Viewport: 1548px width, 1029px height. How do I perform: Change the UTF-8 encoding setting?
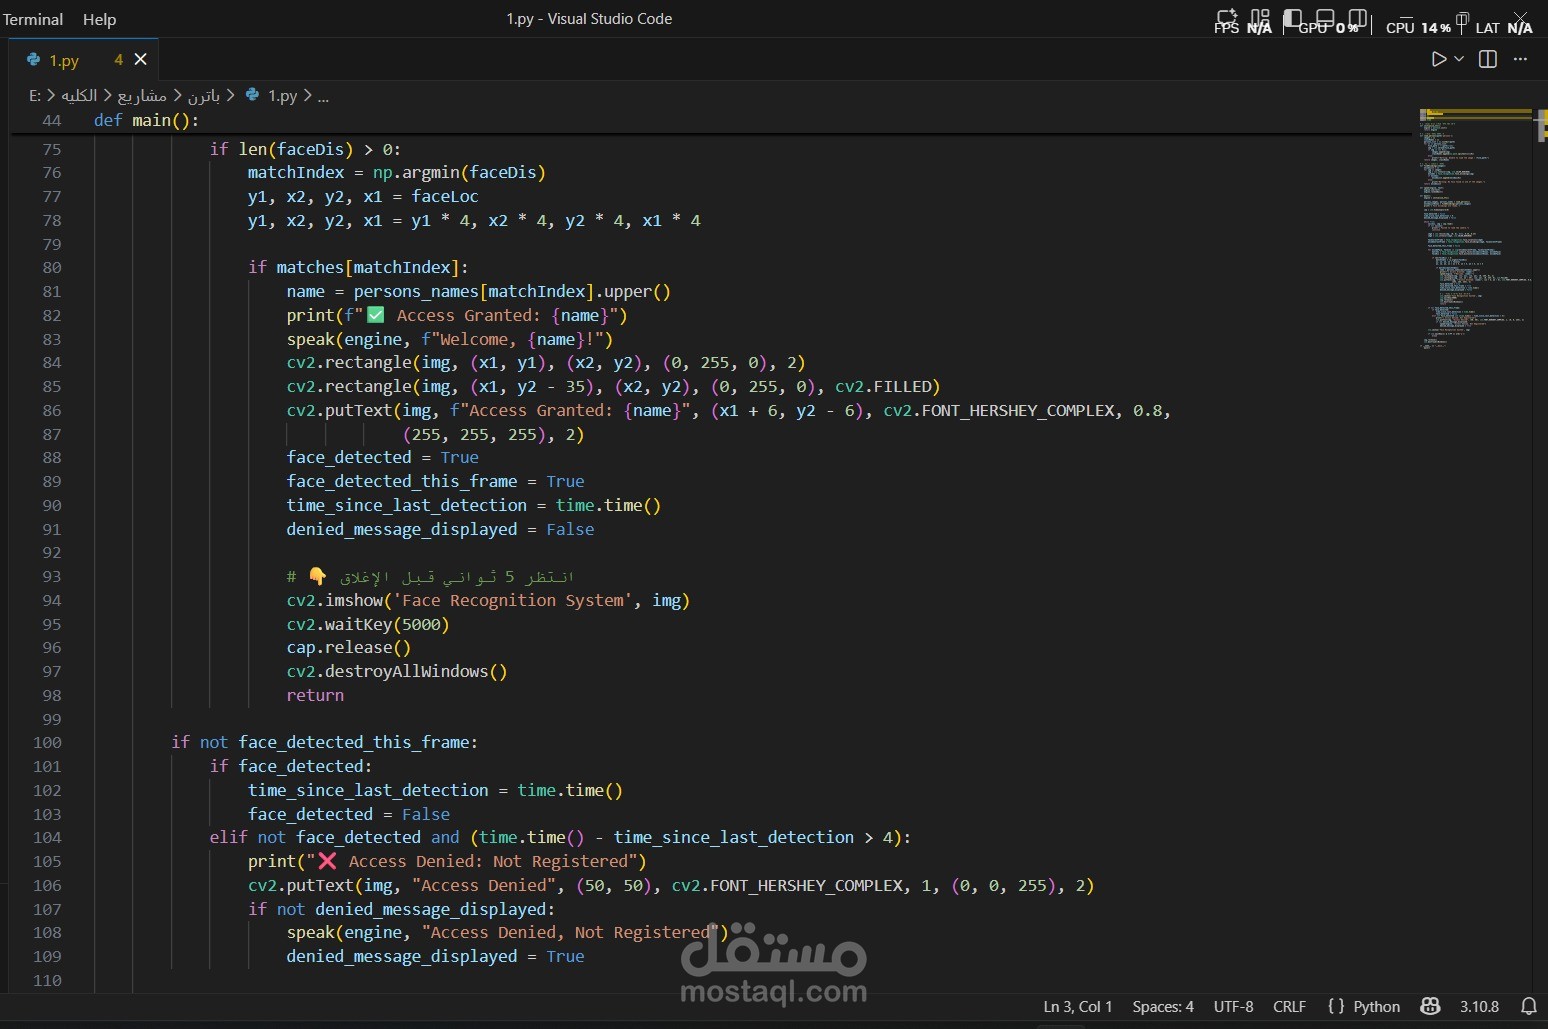(1232, 1007)
